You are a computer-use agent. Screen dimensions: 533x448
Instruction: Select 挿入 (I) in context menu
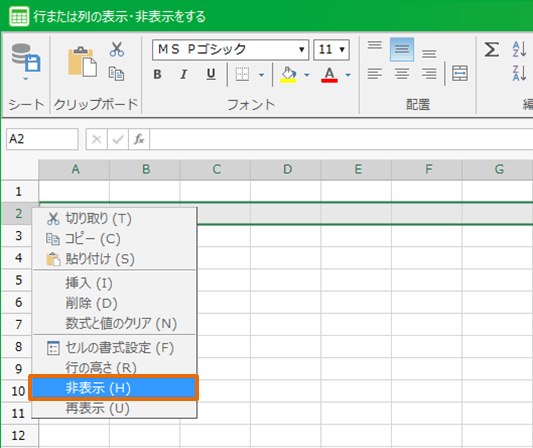tap(115, 283)
